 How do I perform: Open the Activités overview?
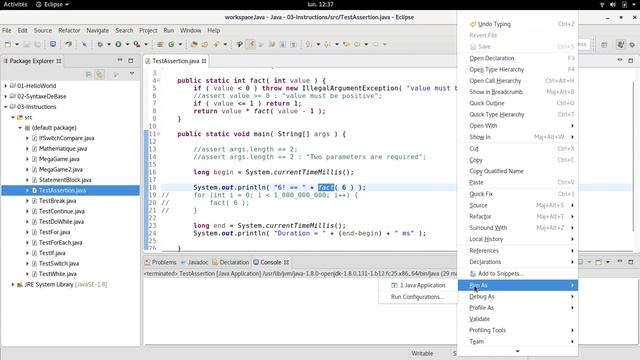[16, 4]
